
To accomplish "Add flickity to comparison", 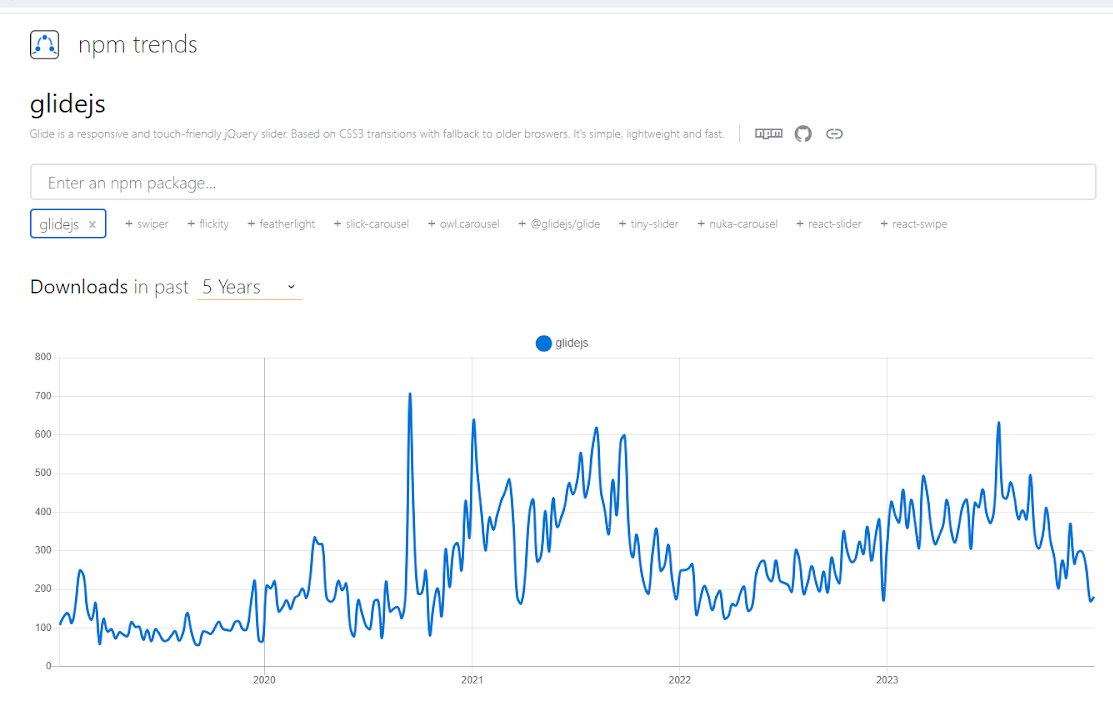I will [x=208, y=224].
